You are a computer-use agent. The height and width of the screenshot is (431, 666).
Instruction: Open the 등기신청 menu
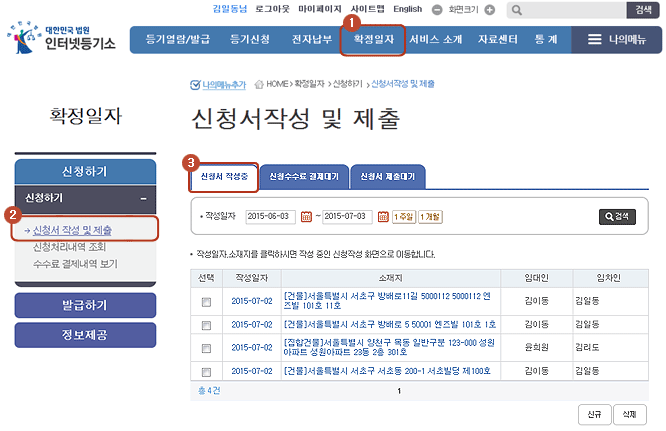250,39
